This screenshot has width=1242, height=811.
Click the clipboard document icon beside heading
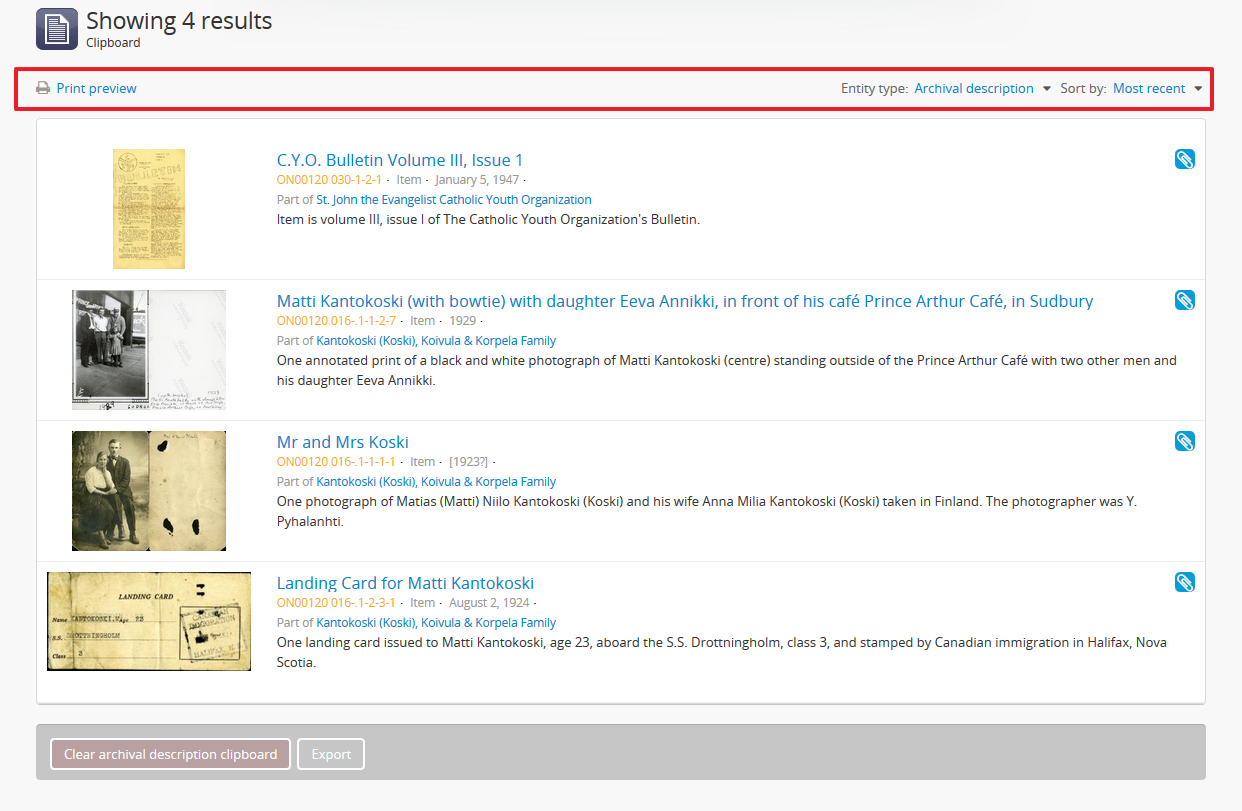56,29
